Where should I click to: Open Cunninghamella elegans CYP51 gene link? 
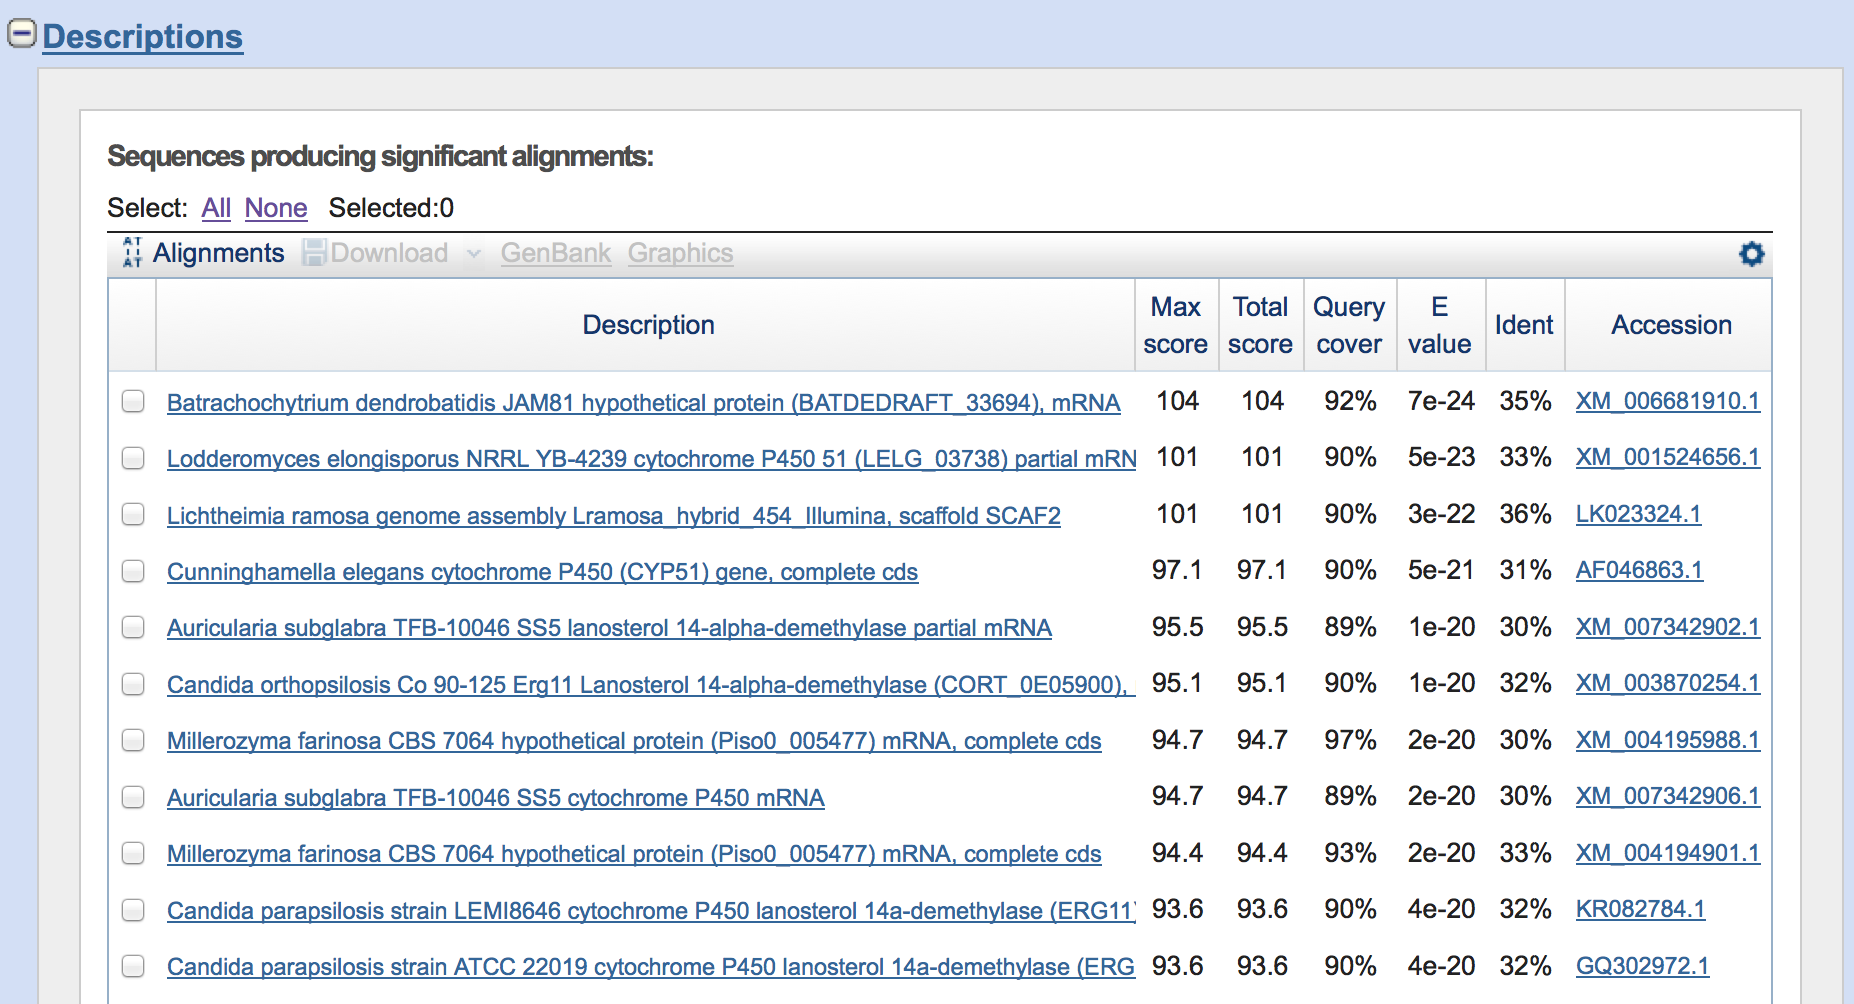pyautogui.click(x=542, y=572)
